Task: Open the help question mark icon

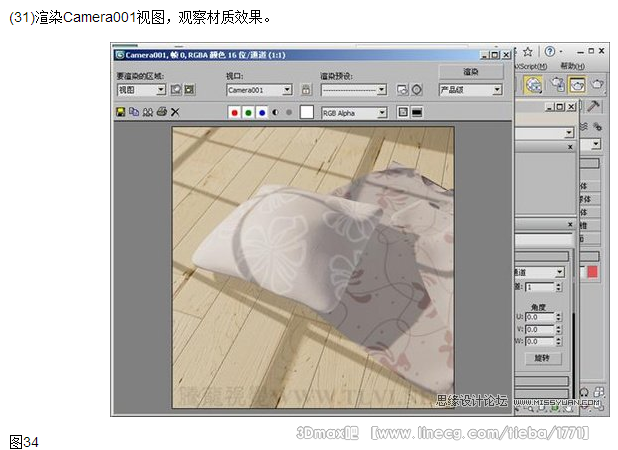Action: point(550,51)
